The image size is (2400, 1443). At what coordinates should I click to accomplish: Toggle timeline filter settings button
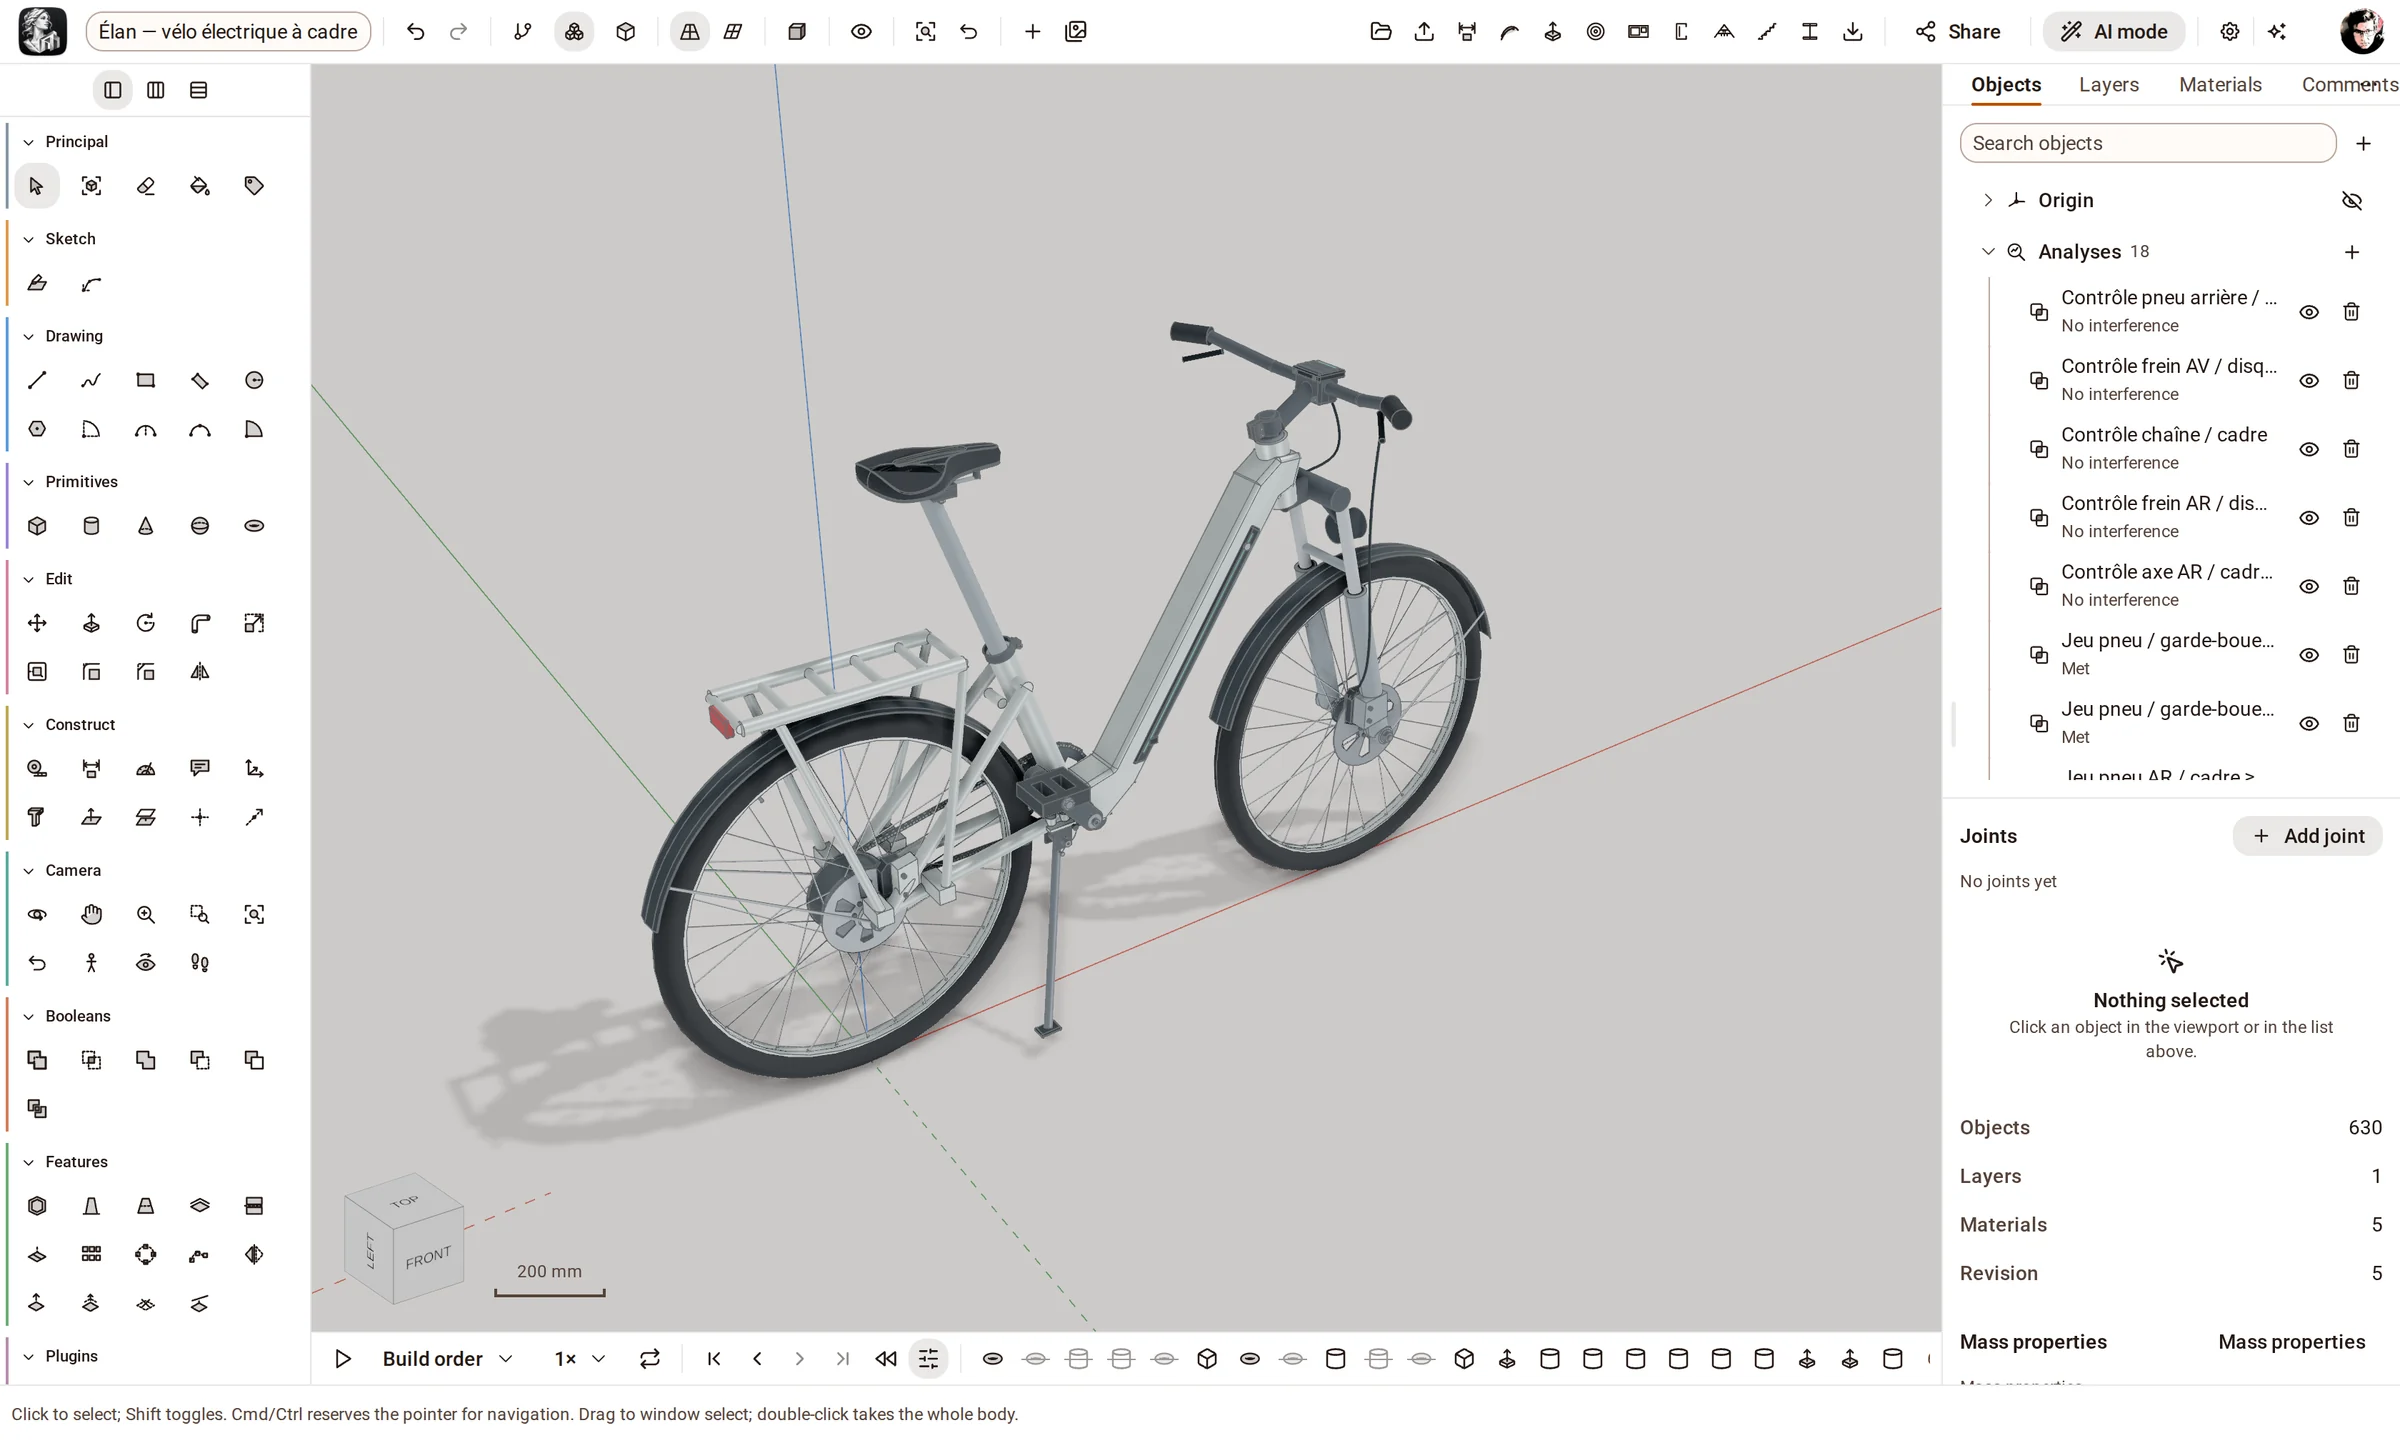(x=928, y=1359)
